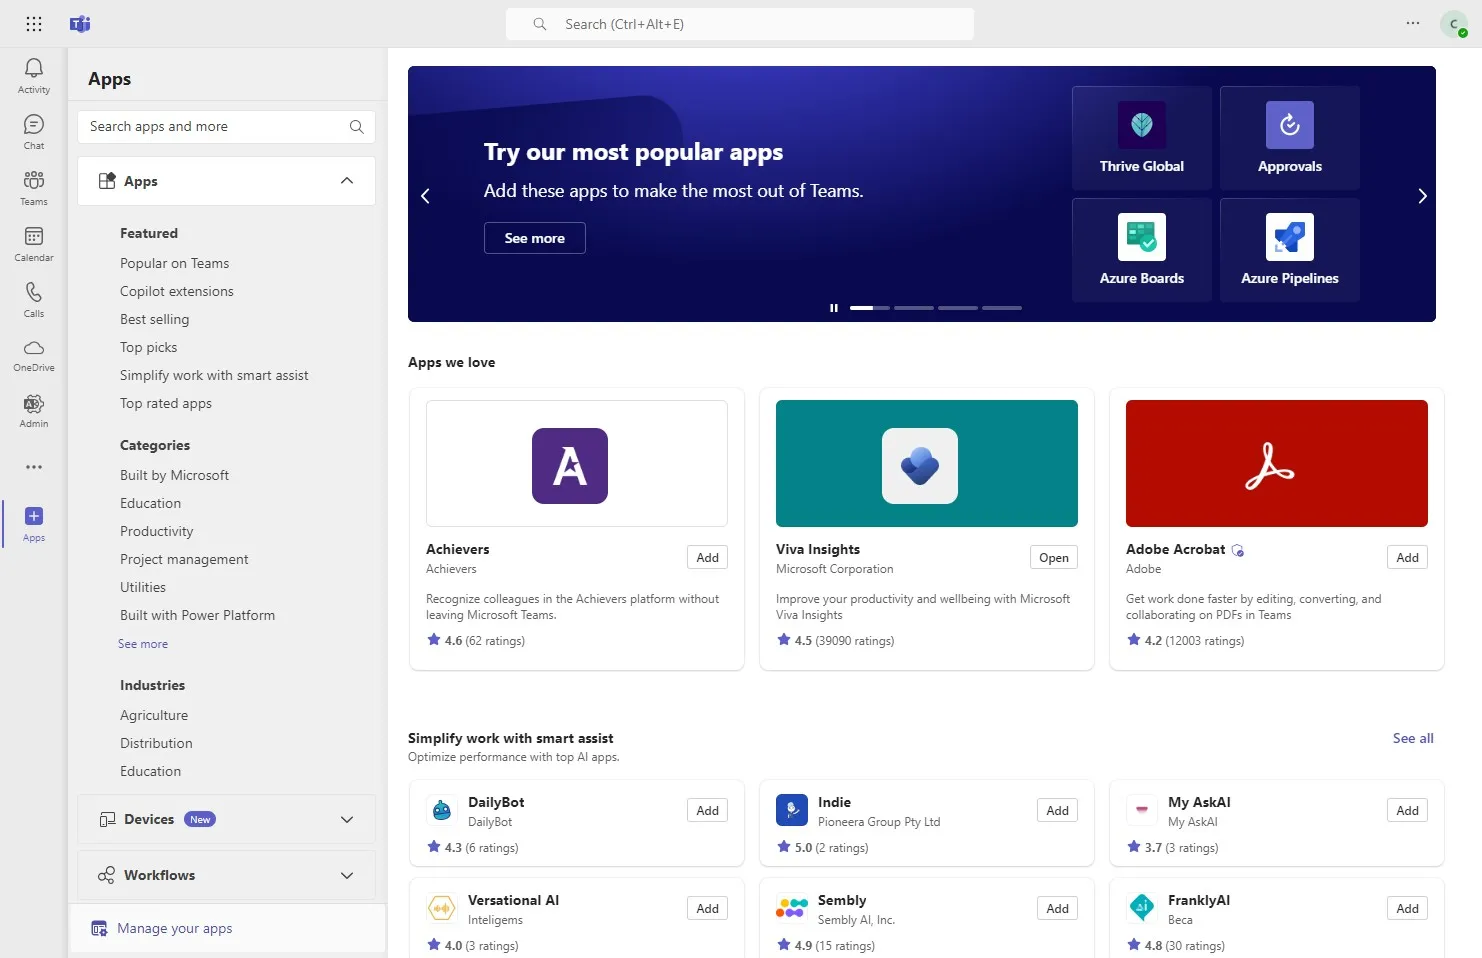Select Built by Microsoft category
Image resolution: width=1482 pixels, height=958 pixels.
point(175,475)
